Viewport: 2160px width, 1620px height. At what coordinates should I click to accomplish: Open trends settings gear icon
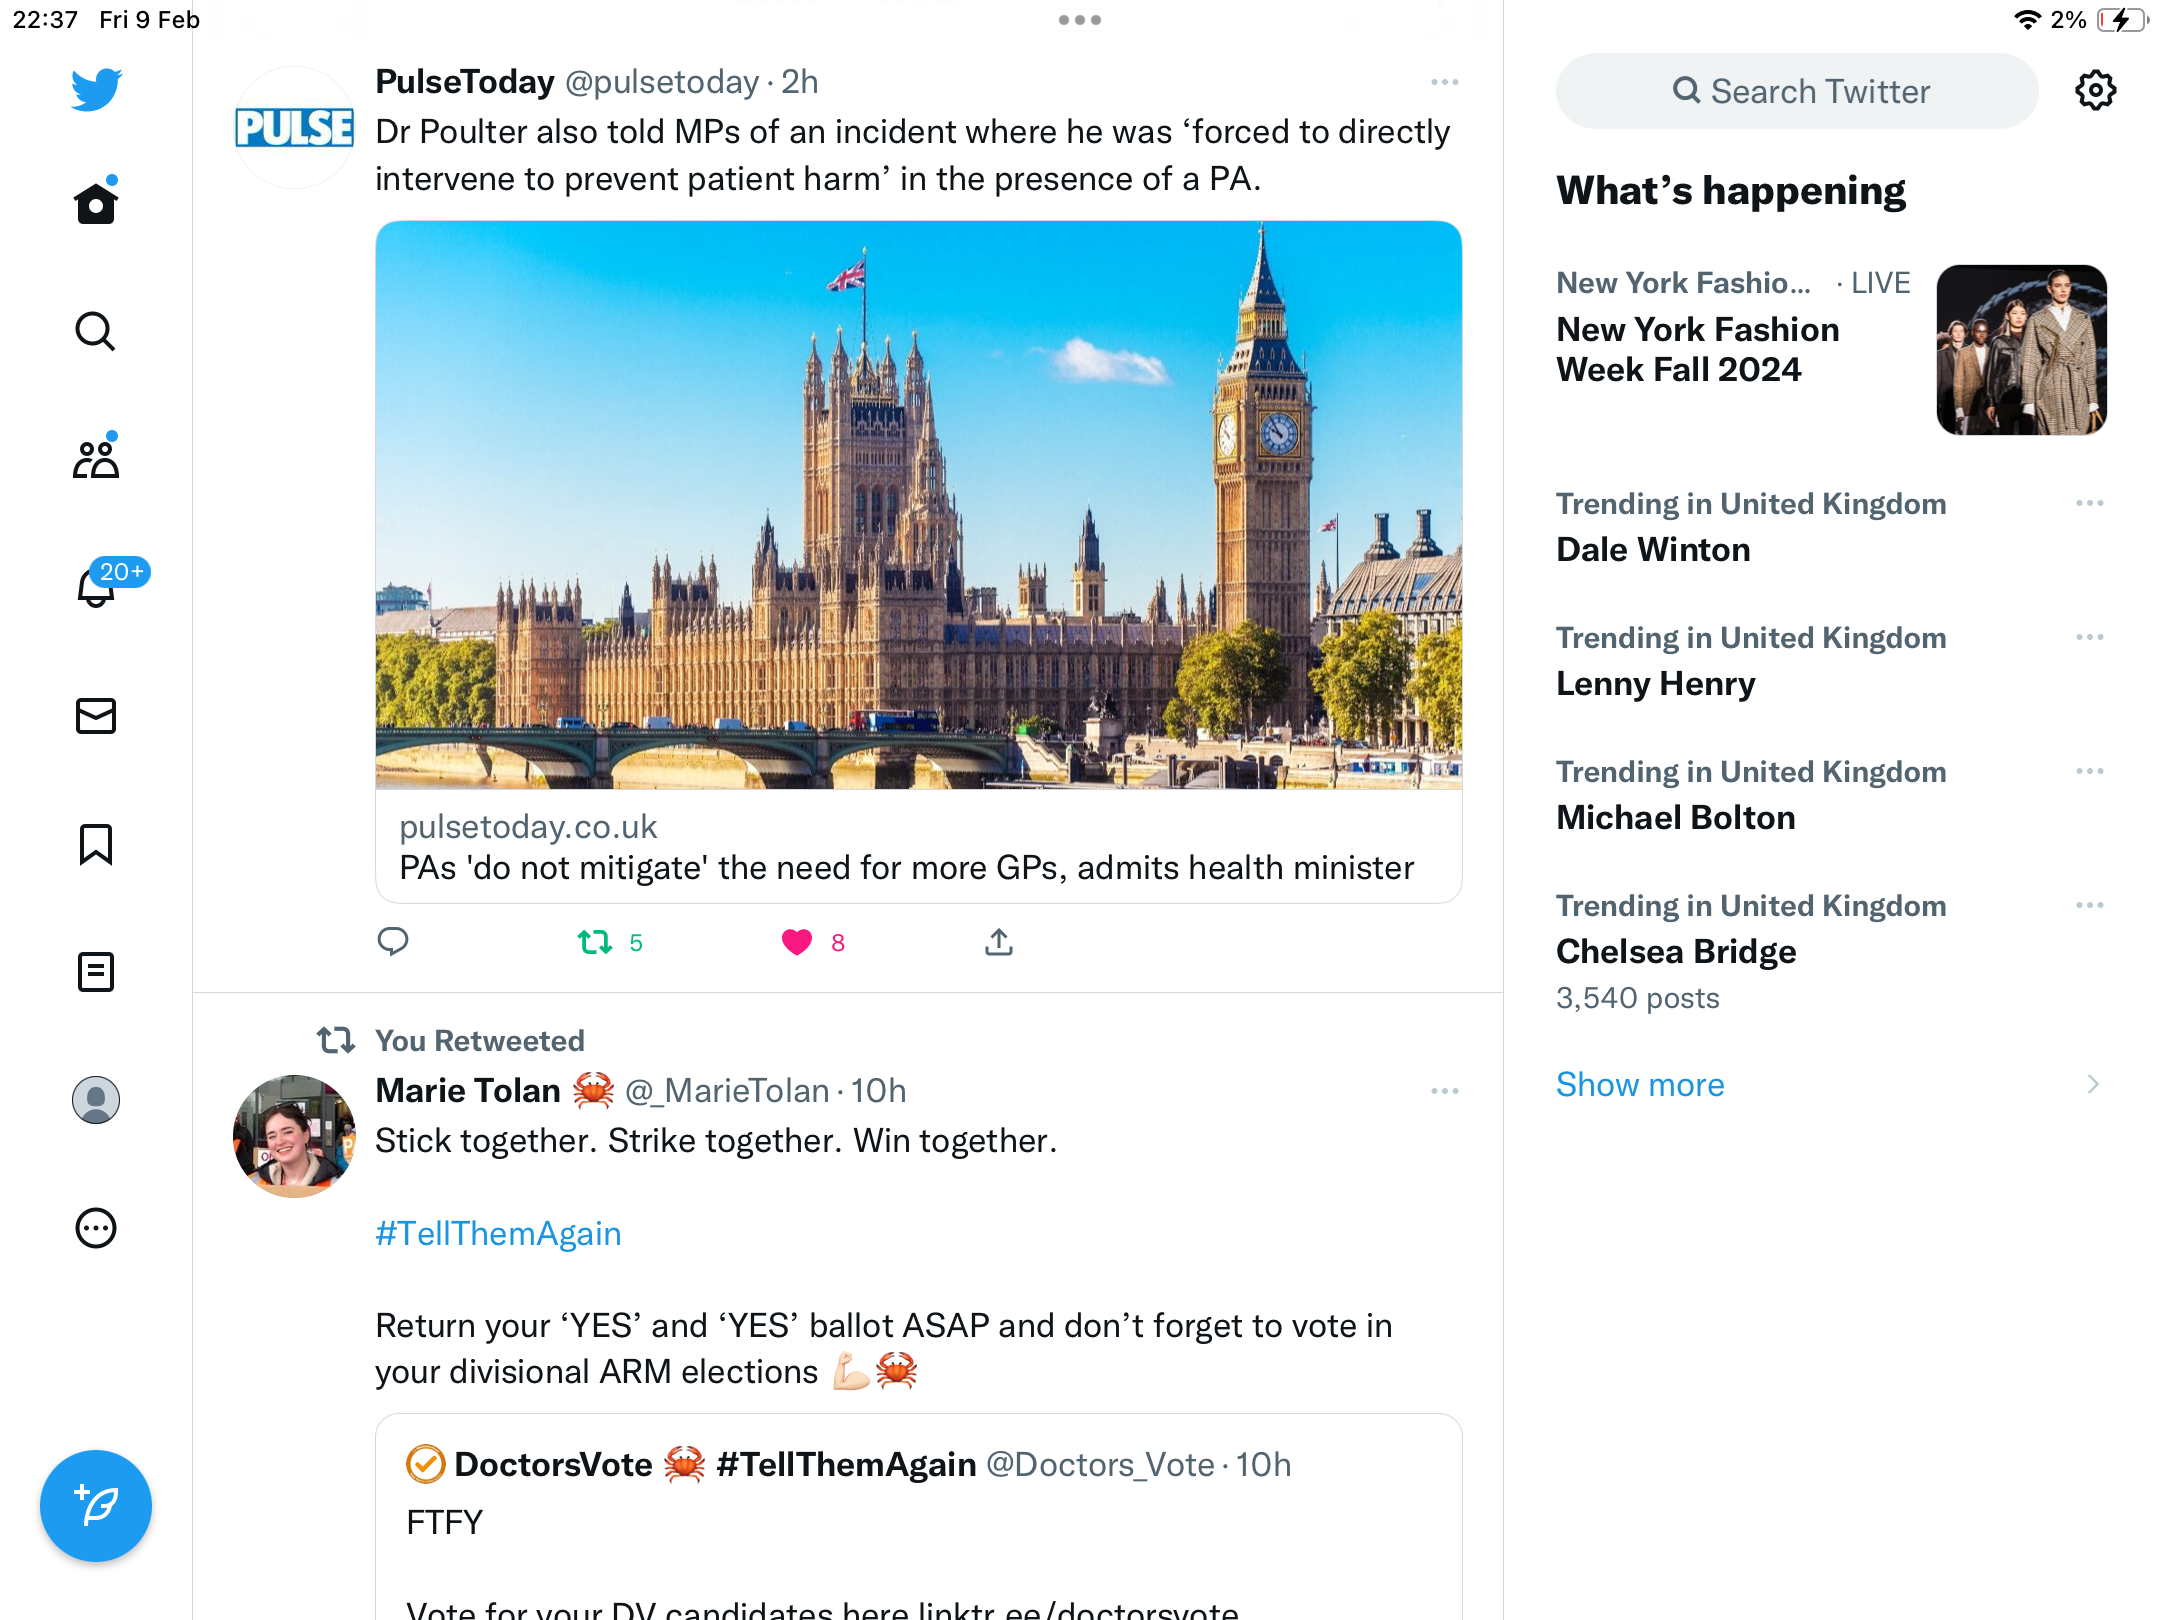[2095, 91]
